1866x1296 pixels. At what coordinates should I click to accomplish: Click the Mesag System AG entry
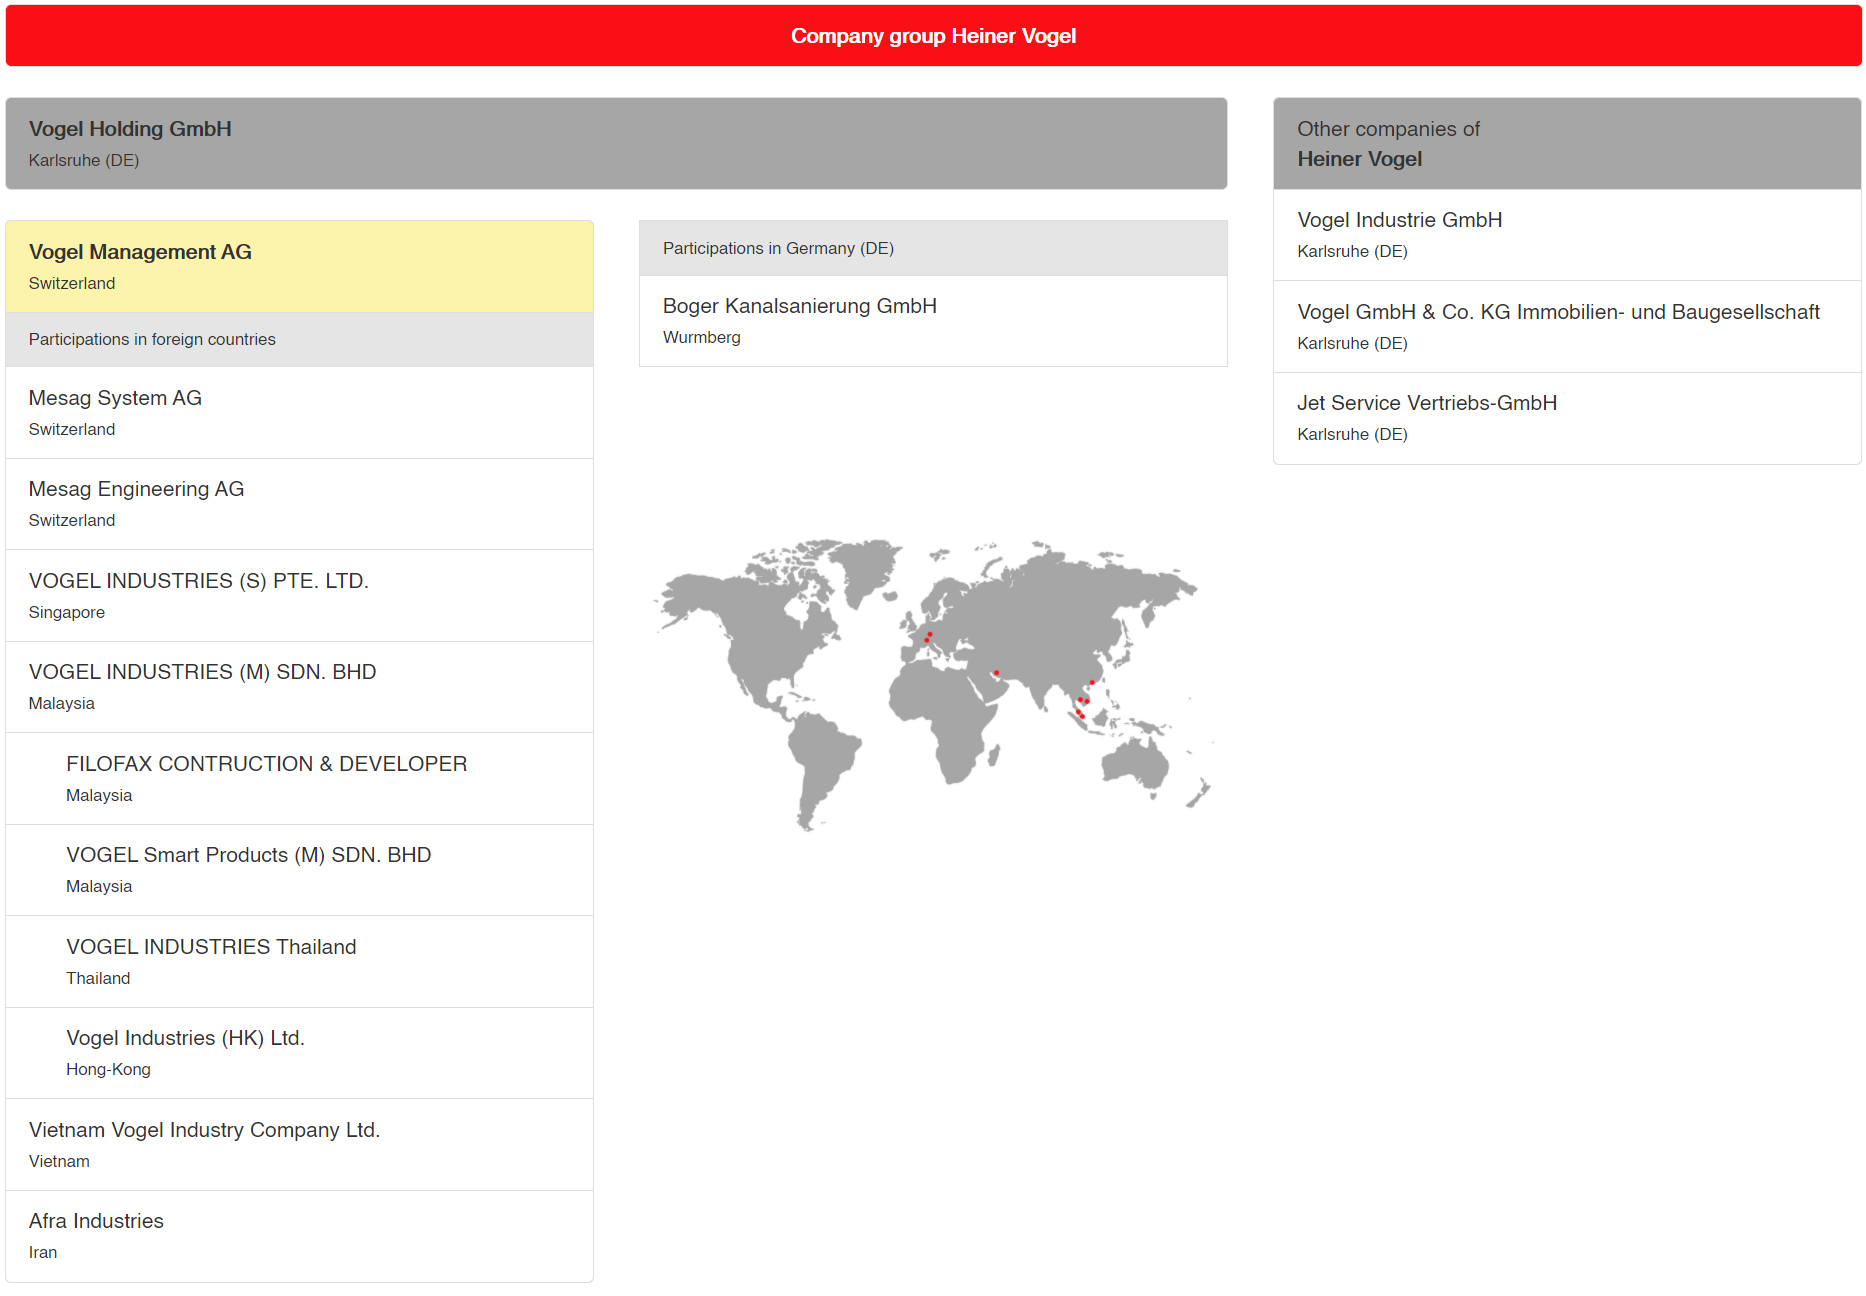(115, 398)
